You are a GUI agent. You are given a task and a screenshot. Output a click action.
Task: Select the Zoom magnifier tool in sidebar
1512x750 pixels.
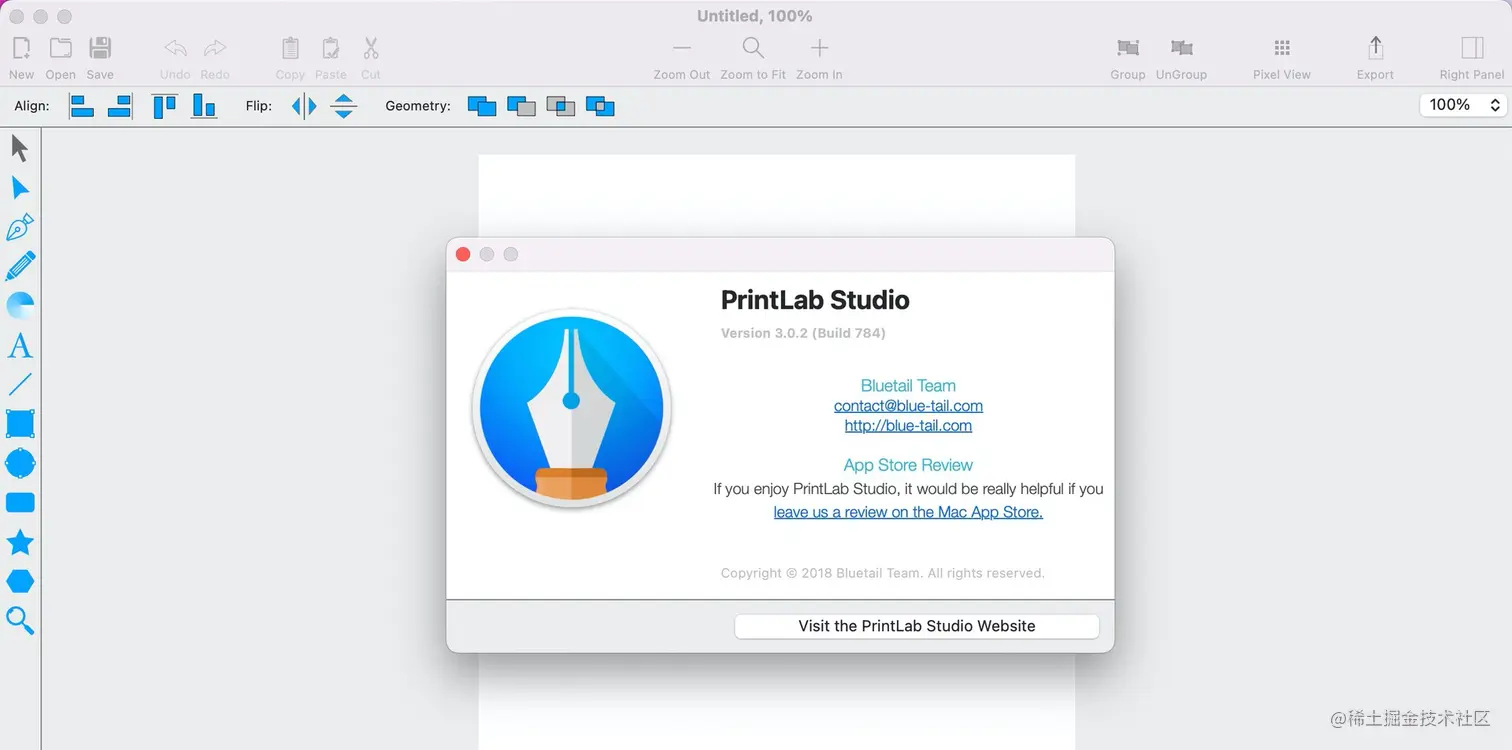(20, 621)
